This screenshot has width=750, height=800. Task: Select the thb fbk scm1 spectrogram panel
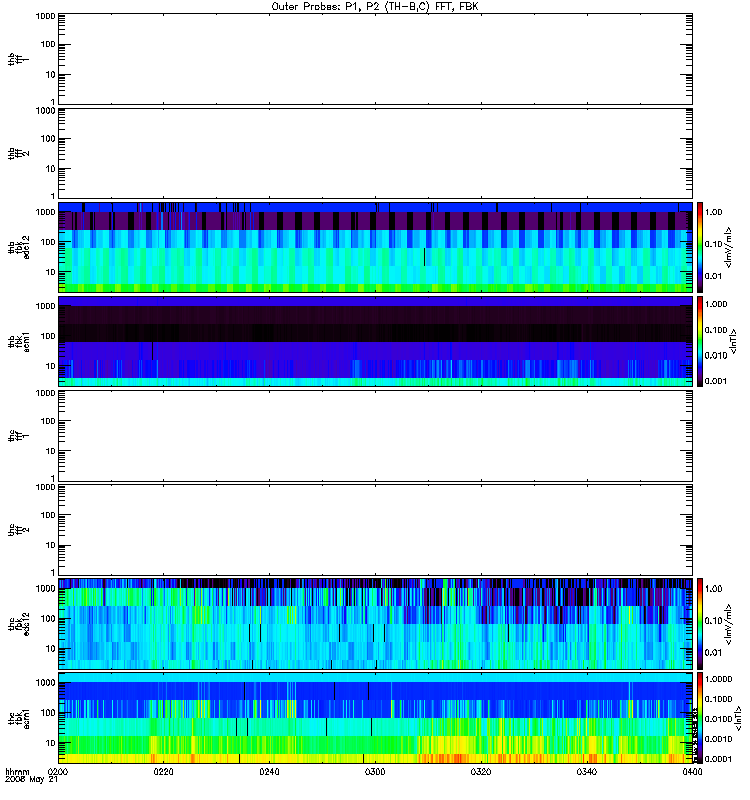pyautogui.click(x=375, y=341)
